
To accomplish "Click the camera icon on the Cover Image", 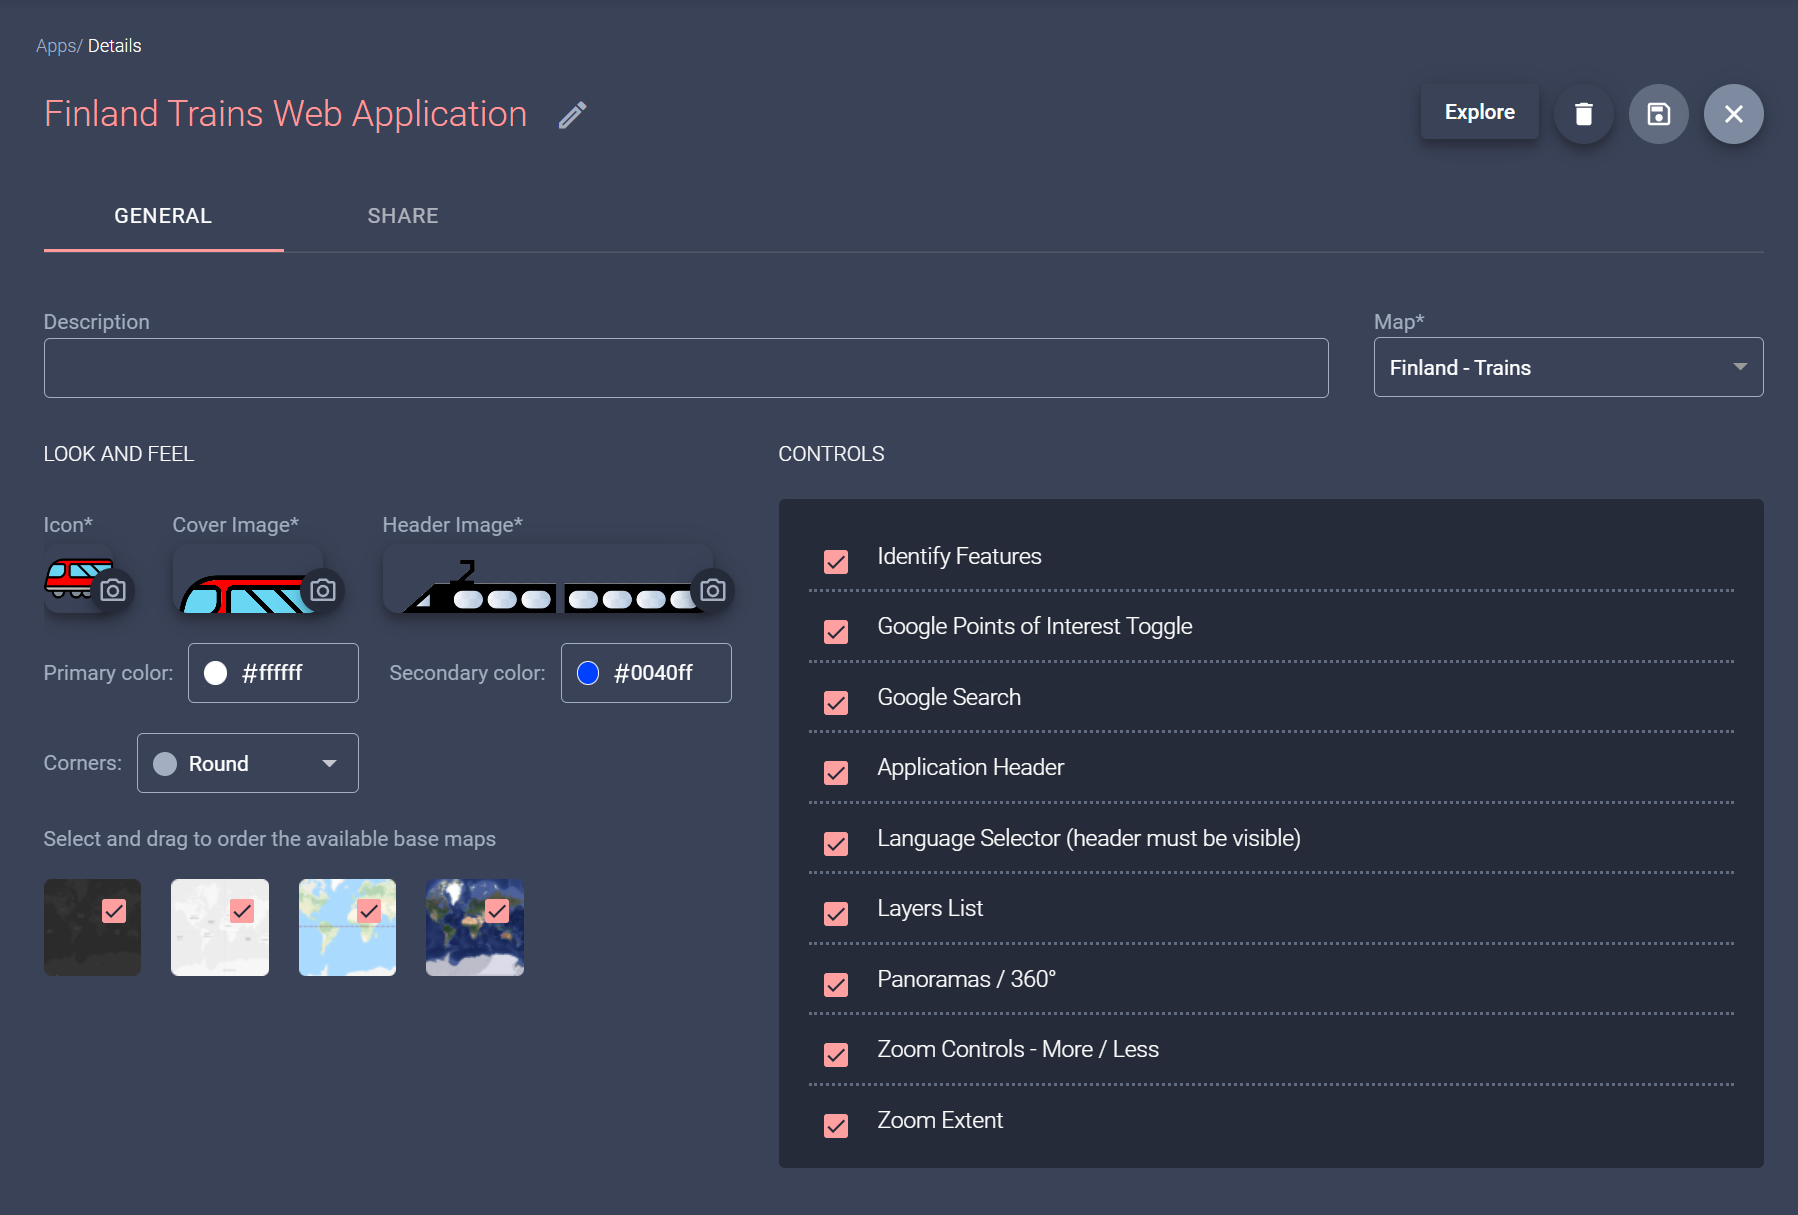I will click(323, 590).
